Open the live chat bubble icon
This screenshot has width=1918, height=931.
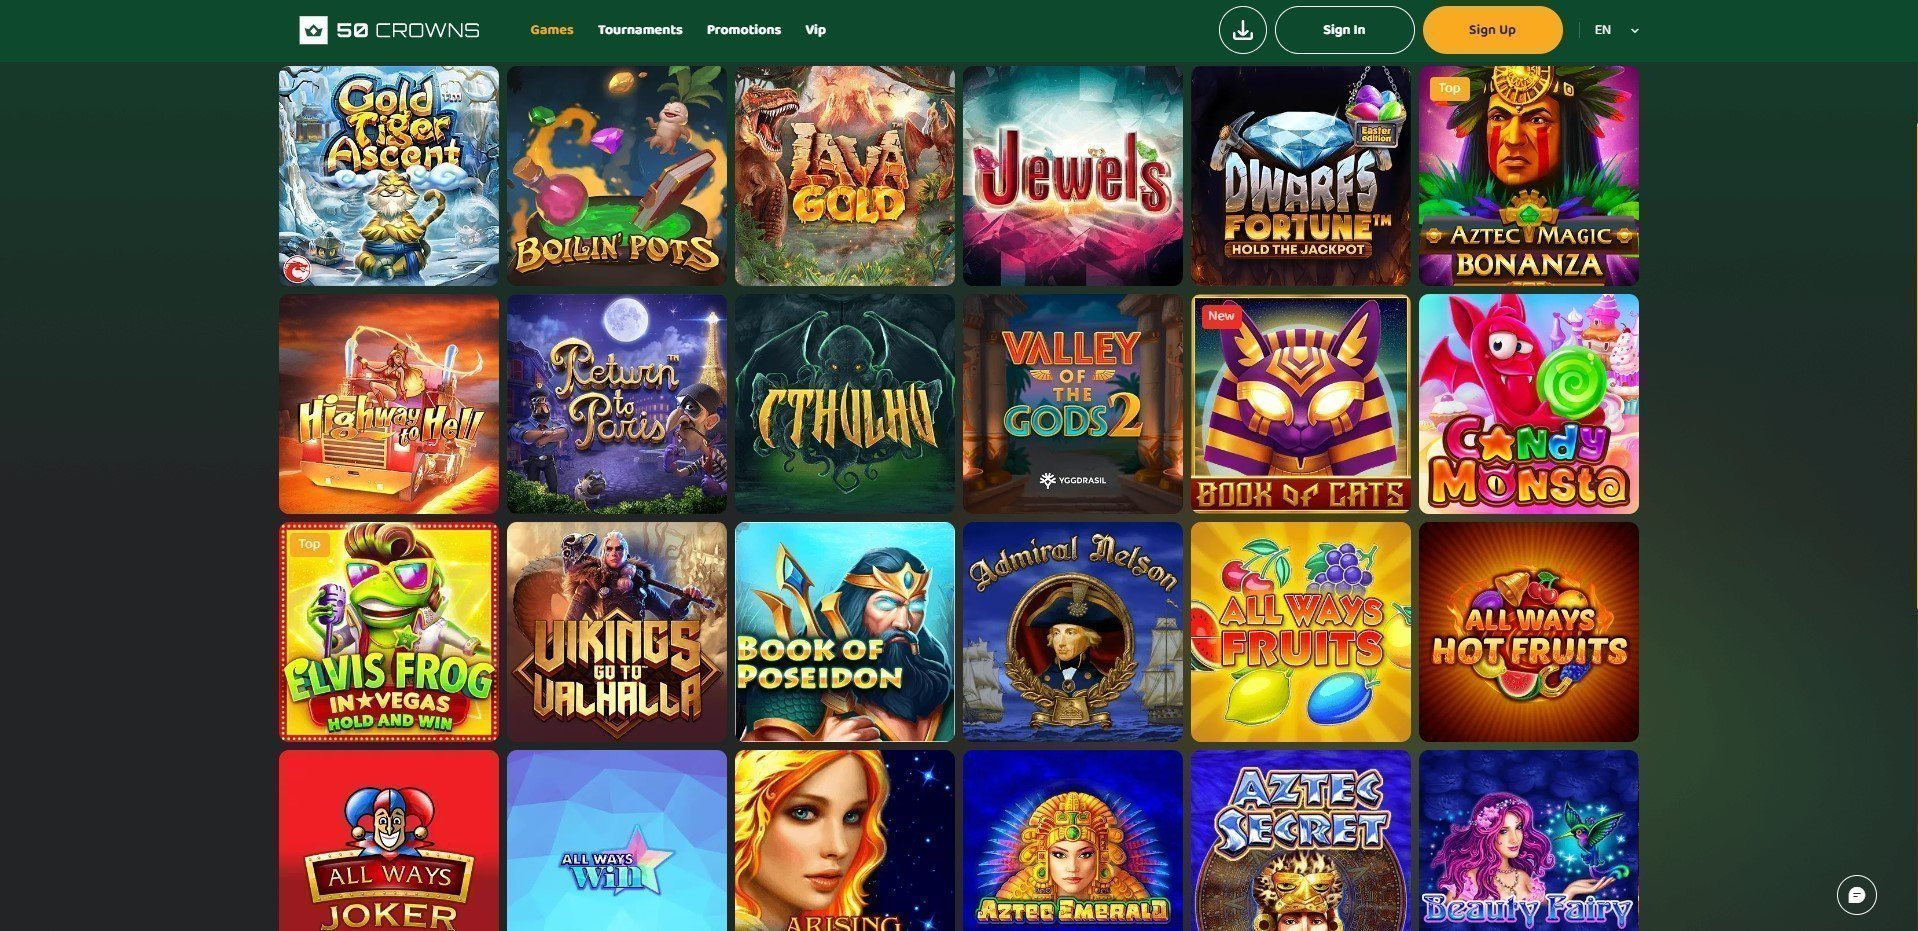tap(1856, 895)
